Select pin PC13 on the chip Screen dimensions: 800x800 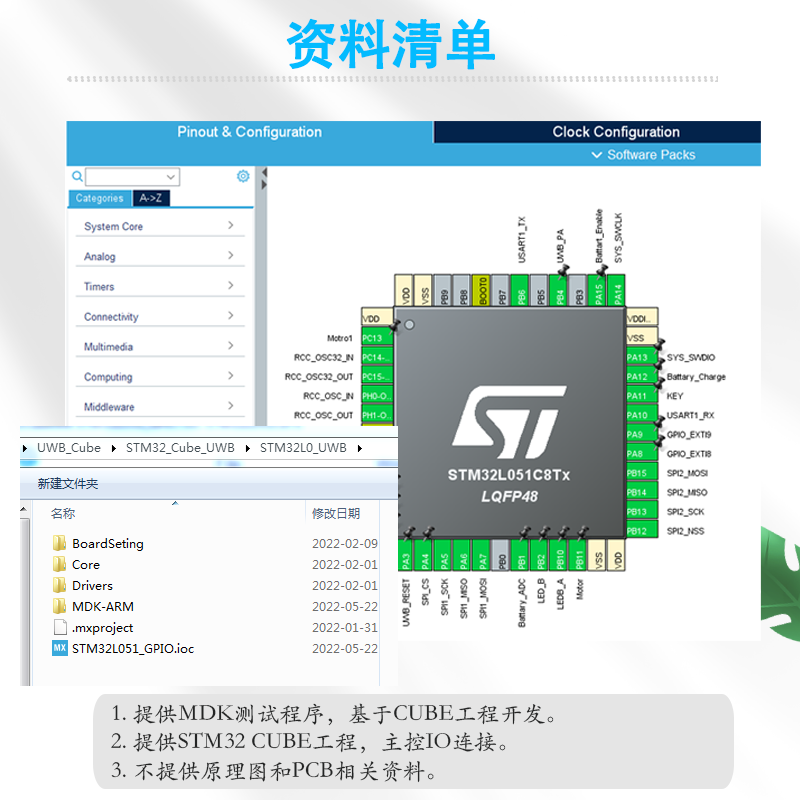pos(377,338)
